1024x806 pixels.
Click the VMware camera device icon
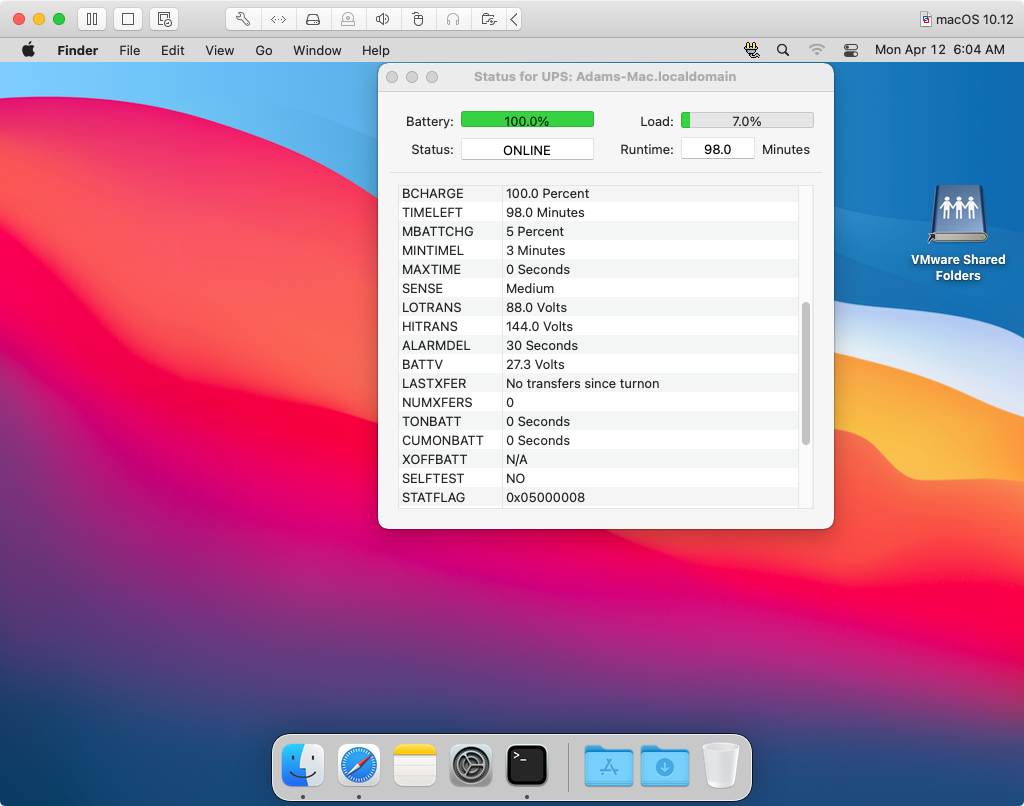click(348, 19)
